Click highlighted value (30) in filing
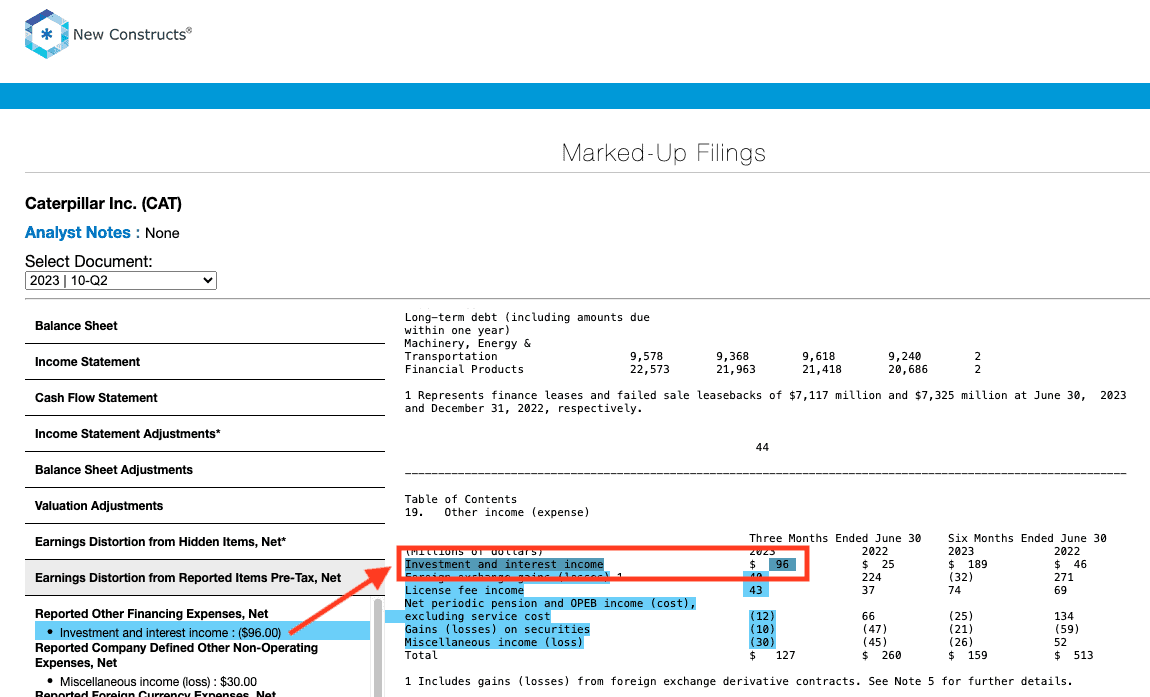Image resolution: width=1150 pixels, height=697 pixels. 762,643
